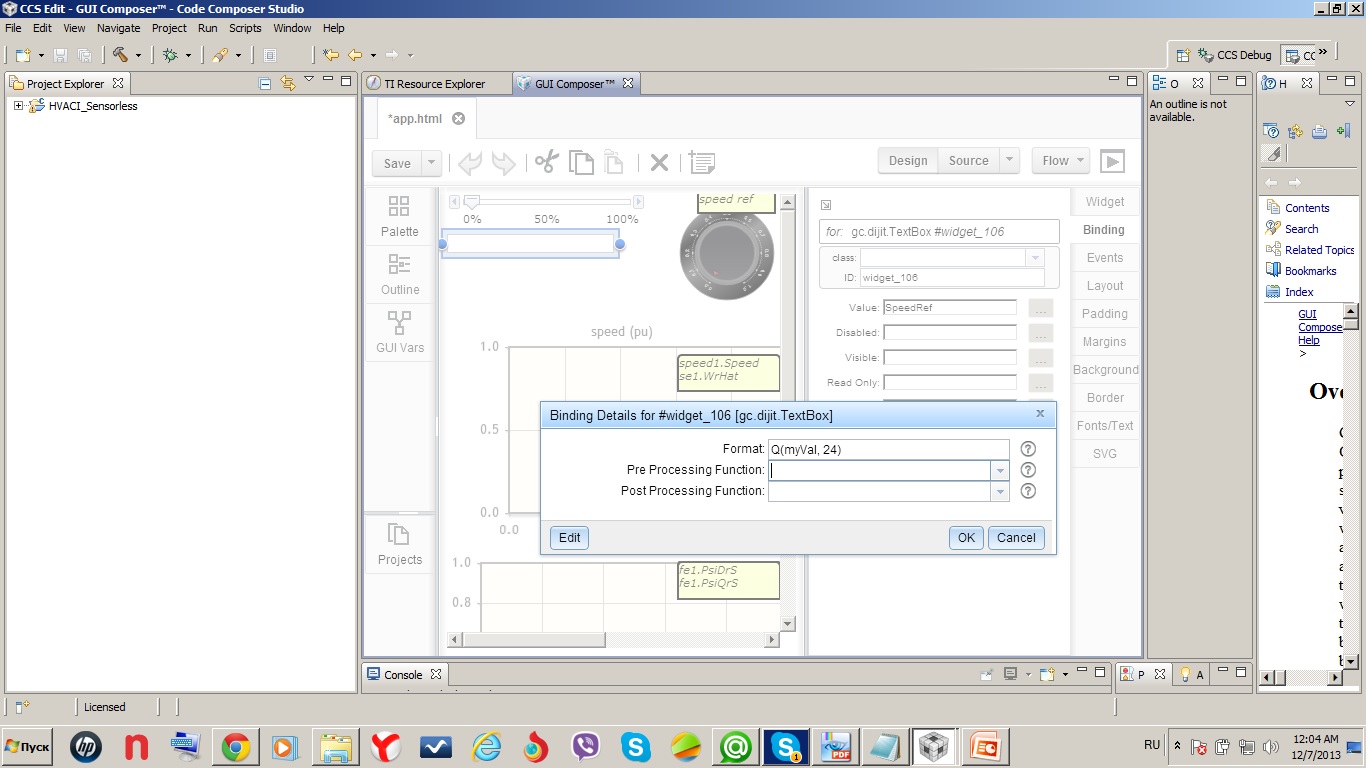
Task: Click help icon beside Pre Processing Function
Action: click(x=1027, y=470)
